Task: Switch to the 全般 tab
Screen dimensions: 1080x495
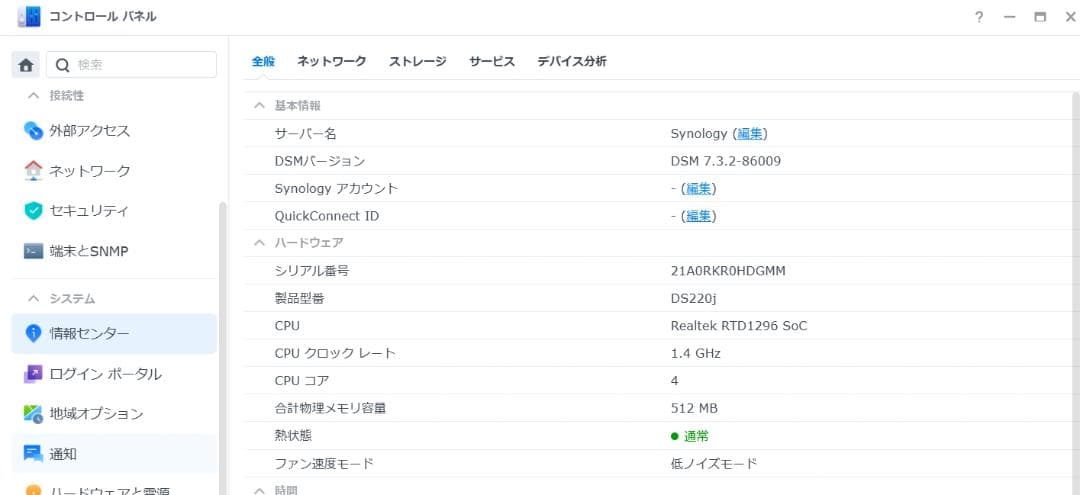Action: tap(263, 61)
